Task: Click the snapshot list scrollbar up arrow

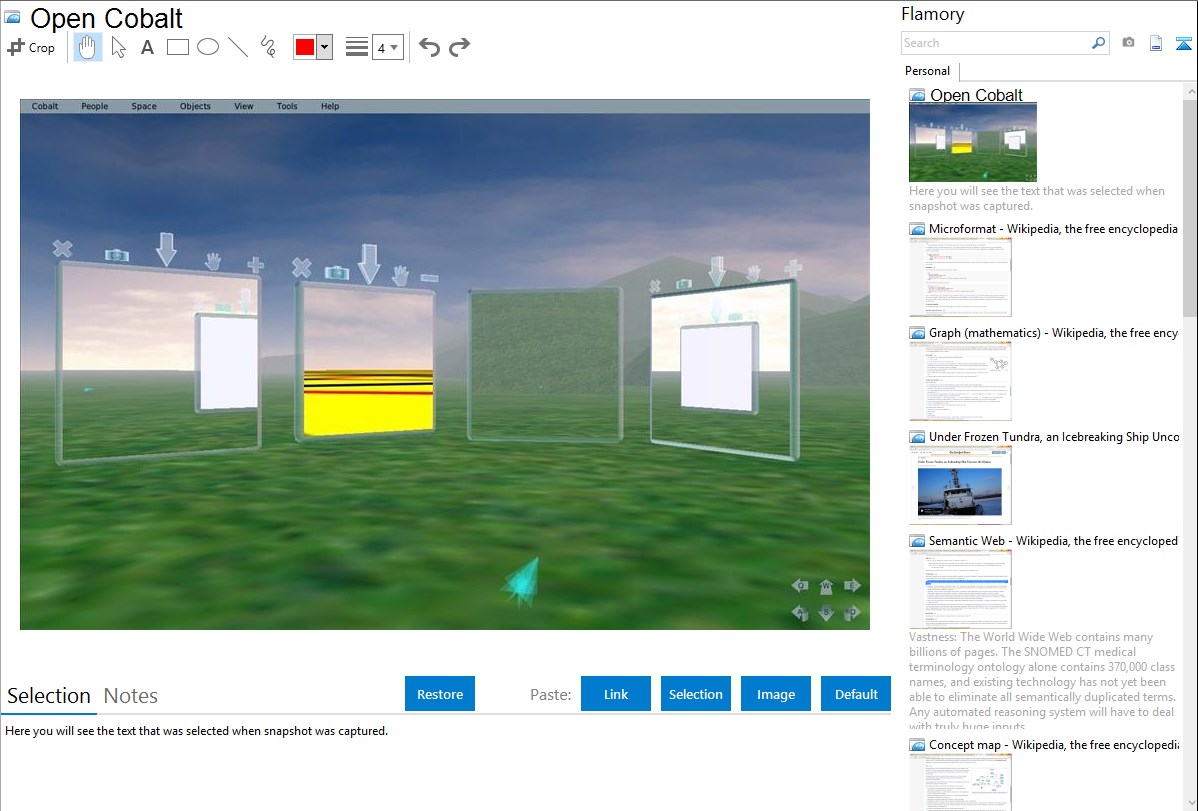Action: tap(1190, 91)
